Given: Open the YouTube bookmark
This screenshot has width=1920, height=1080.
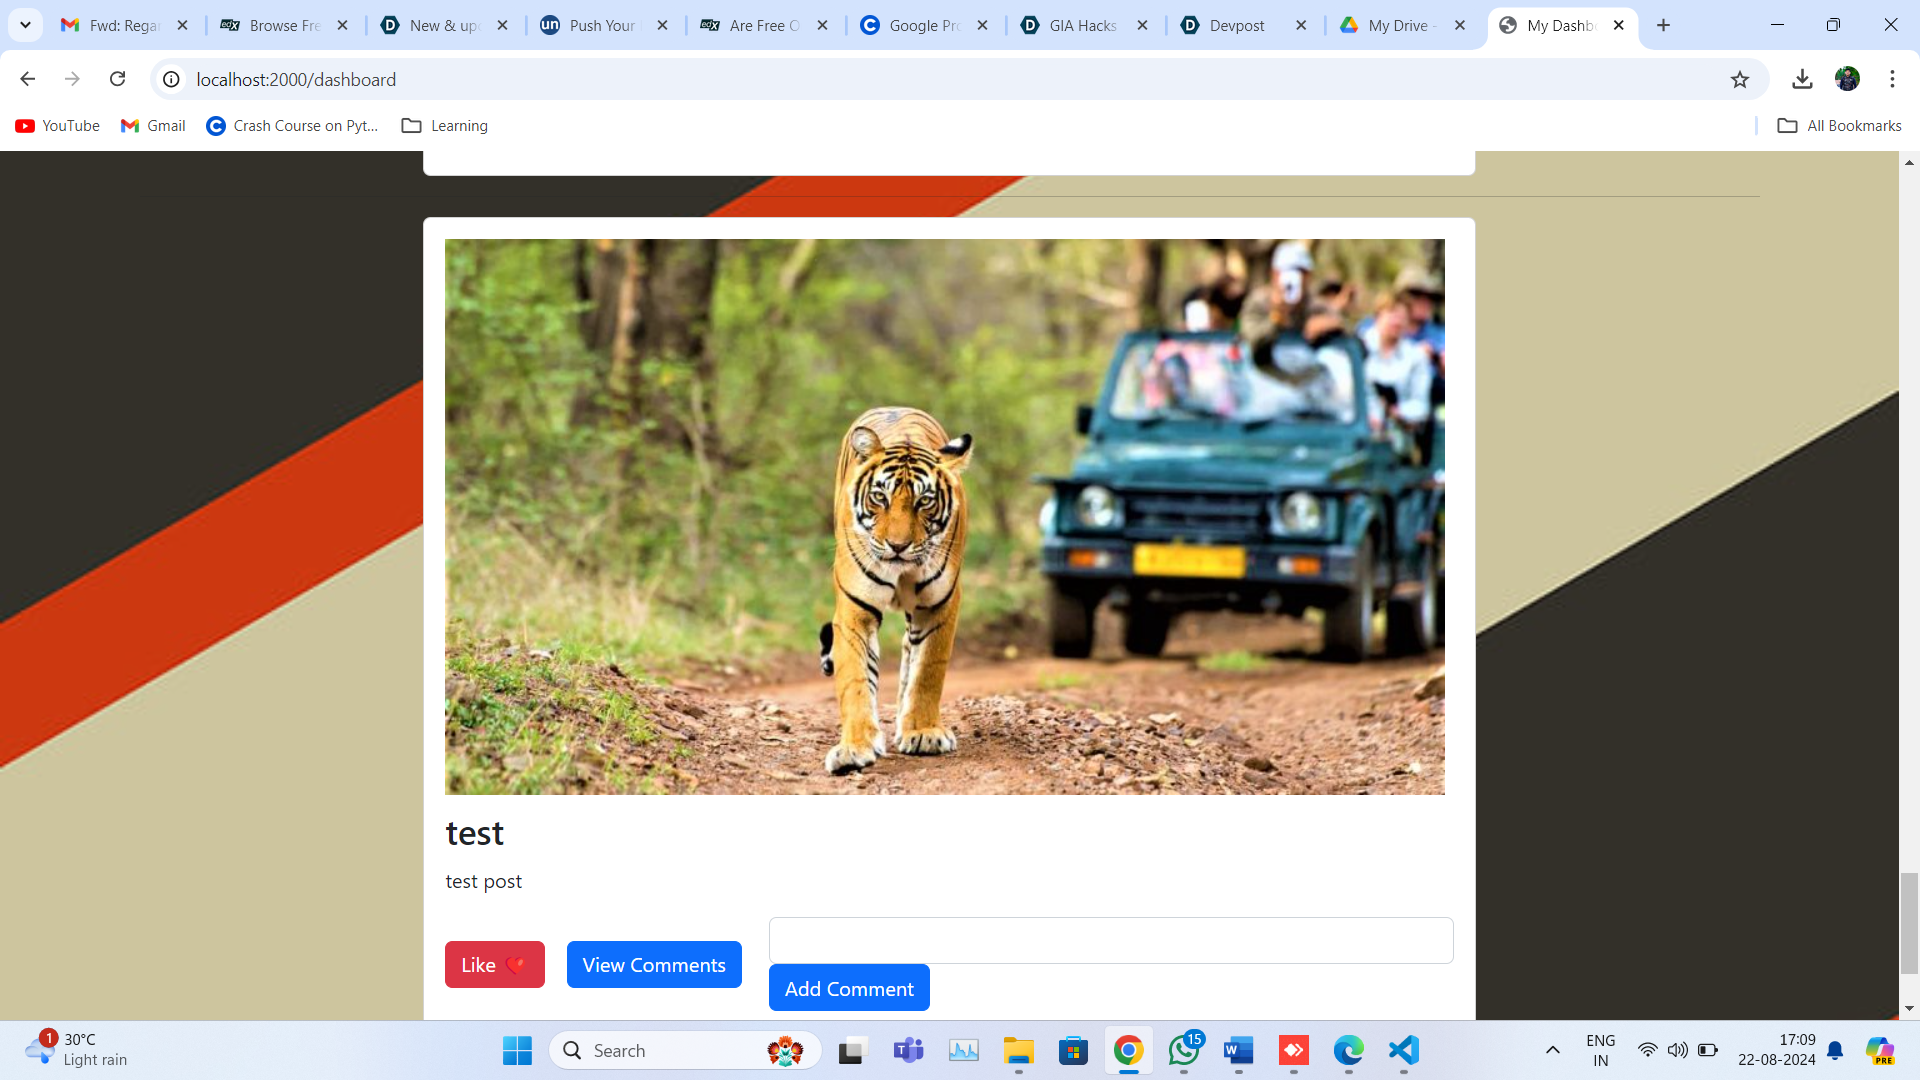Looking at the screenshot, I should (x=58, y=125).
